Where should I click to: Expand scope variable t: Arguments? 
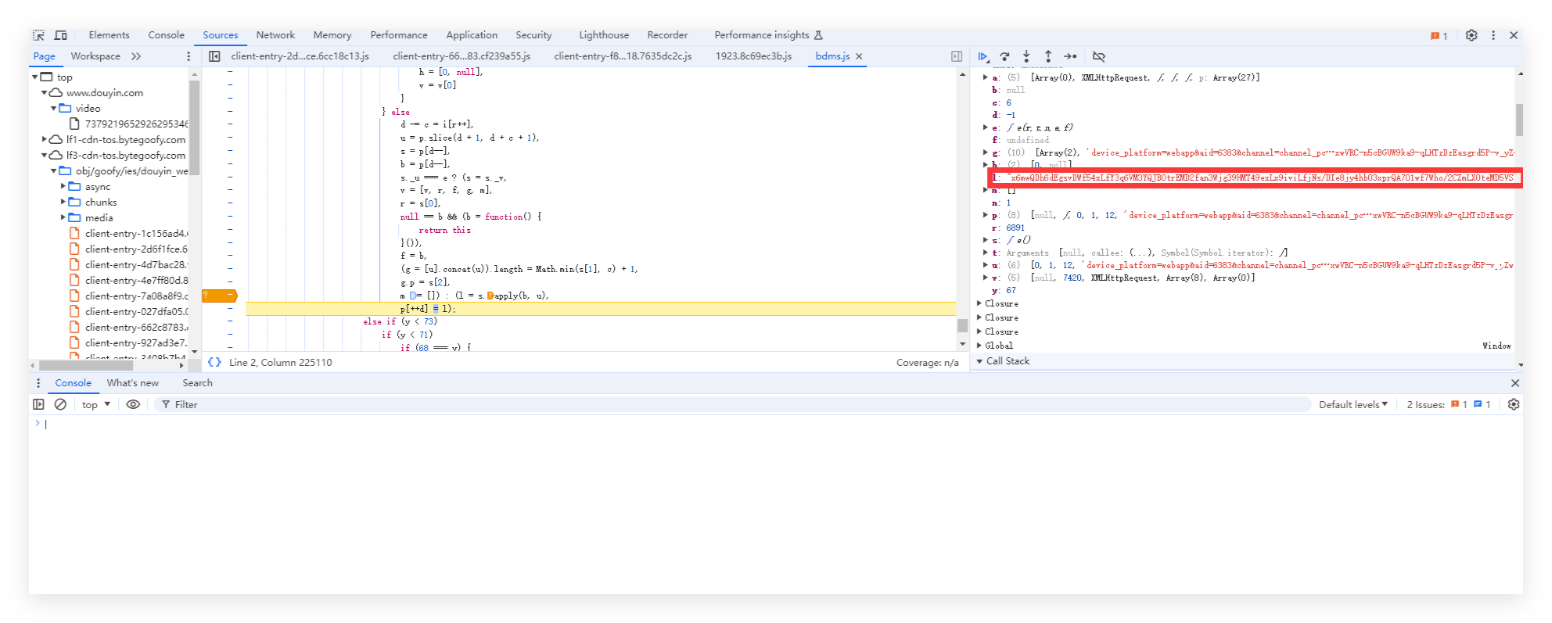click(985, 253)
